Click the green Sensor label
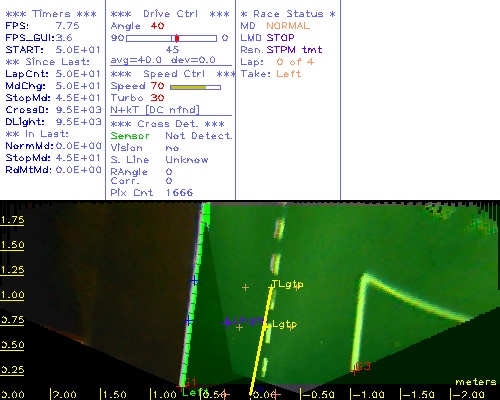 pyautogui.click(x=130, y=136)
